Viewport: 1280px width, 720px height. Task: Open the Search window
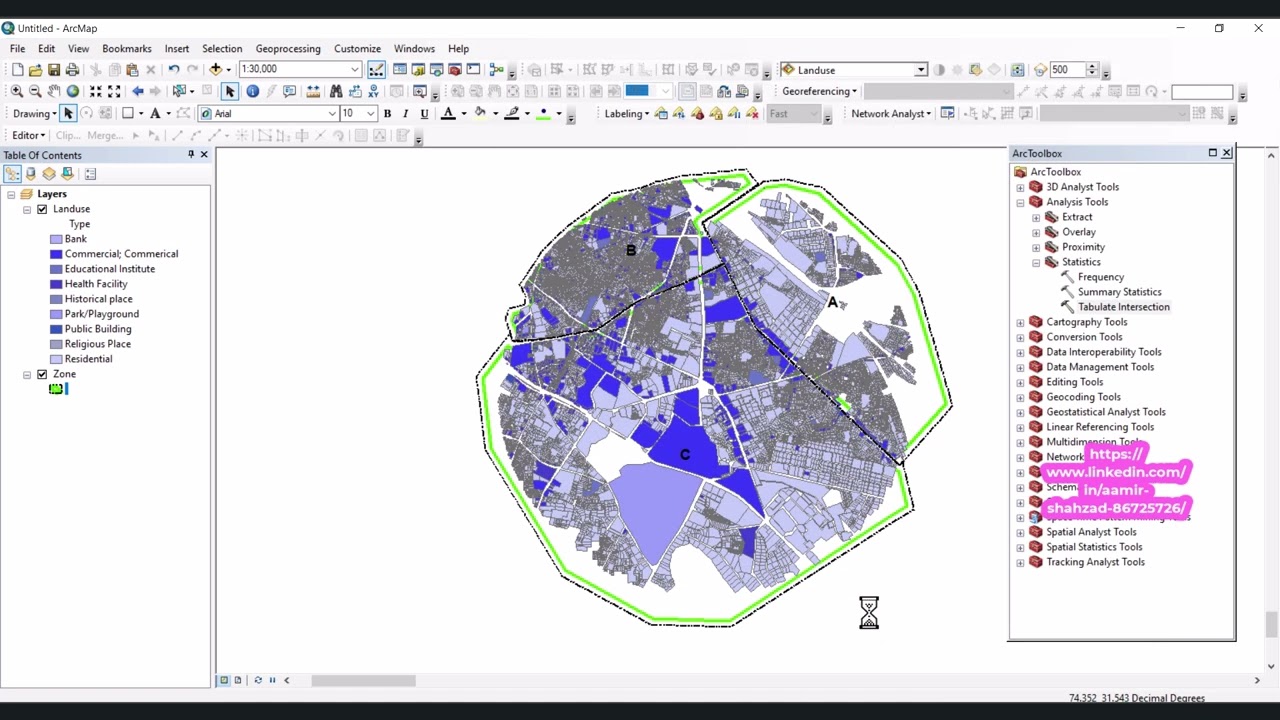click(x=436, y=70)
